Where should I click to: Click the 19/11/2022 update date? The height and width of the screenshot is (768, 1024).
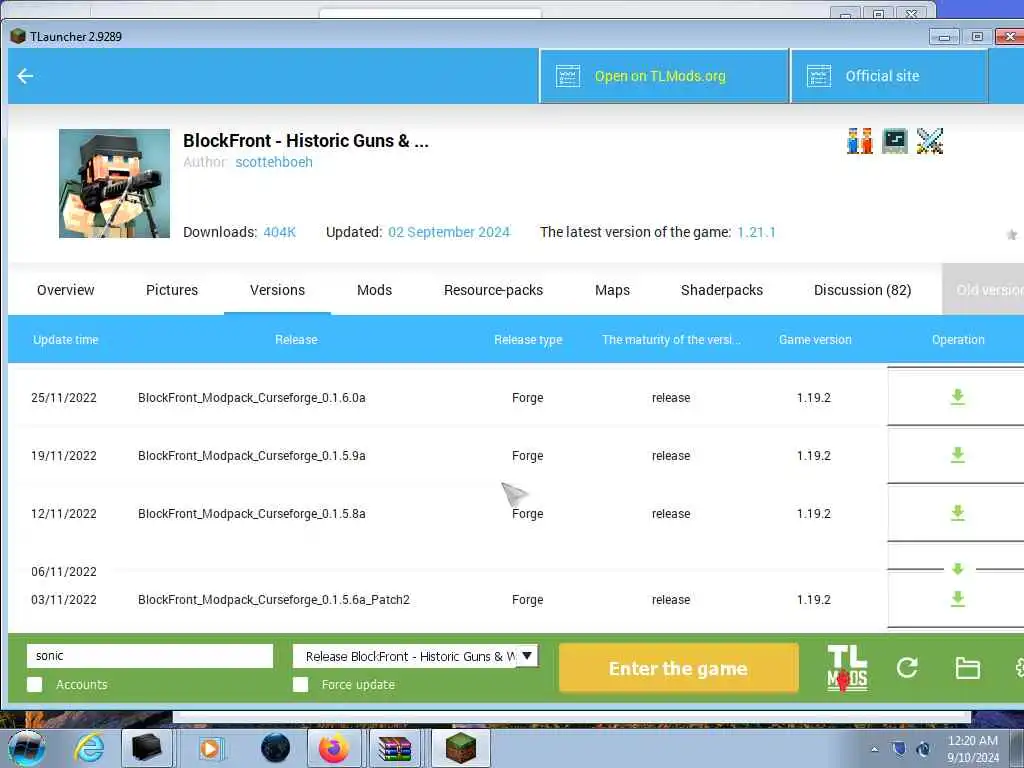click(64, 456)
